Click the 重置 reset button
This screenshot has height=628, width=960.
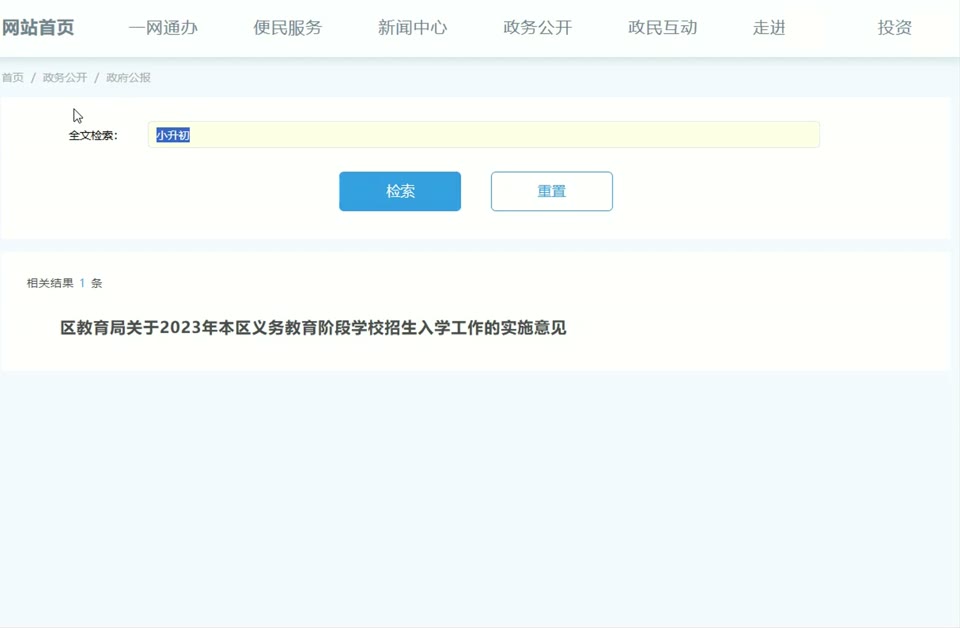click(x=552, y=192)
